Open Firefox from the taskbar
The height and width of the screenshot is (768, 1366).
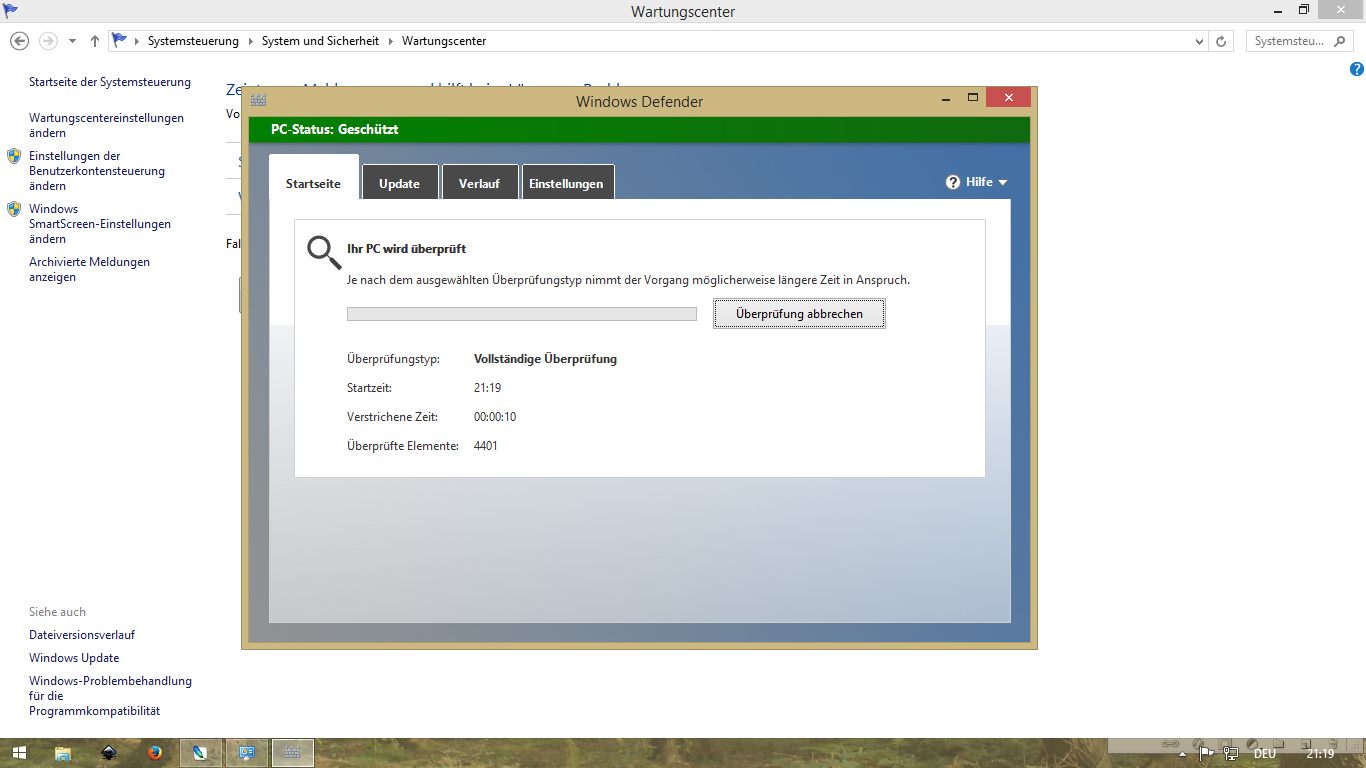[x=155, y=753]
